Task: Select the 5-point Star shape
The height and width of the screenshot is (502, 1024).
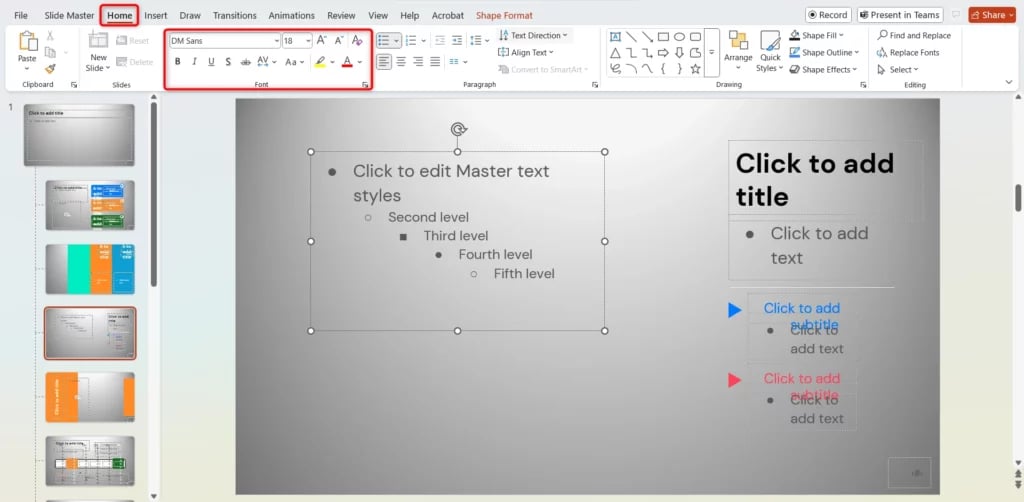Action: pyautogui.click(x=696, y=69)
